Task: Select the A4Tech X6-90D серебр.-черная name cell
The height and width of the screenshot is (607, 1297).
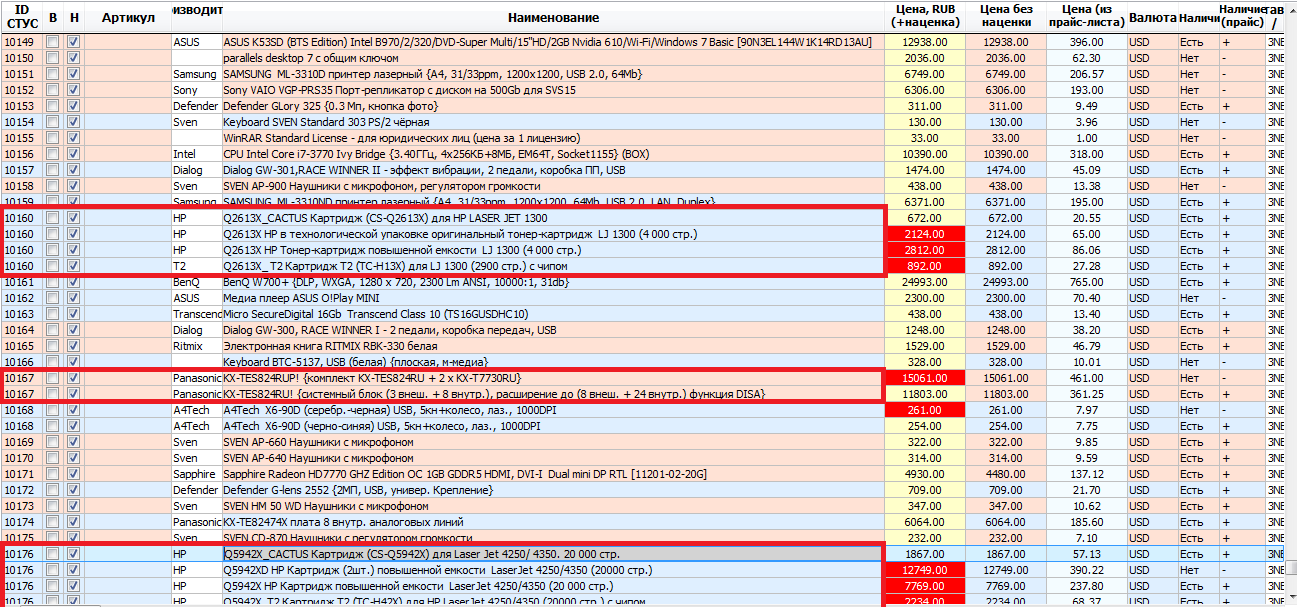Action: [x=553, y=410]
